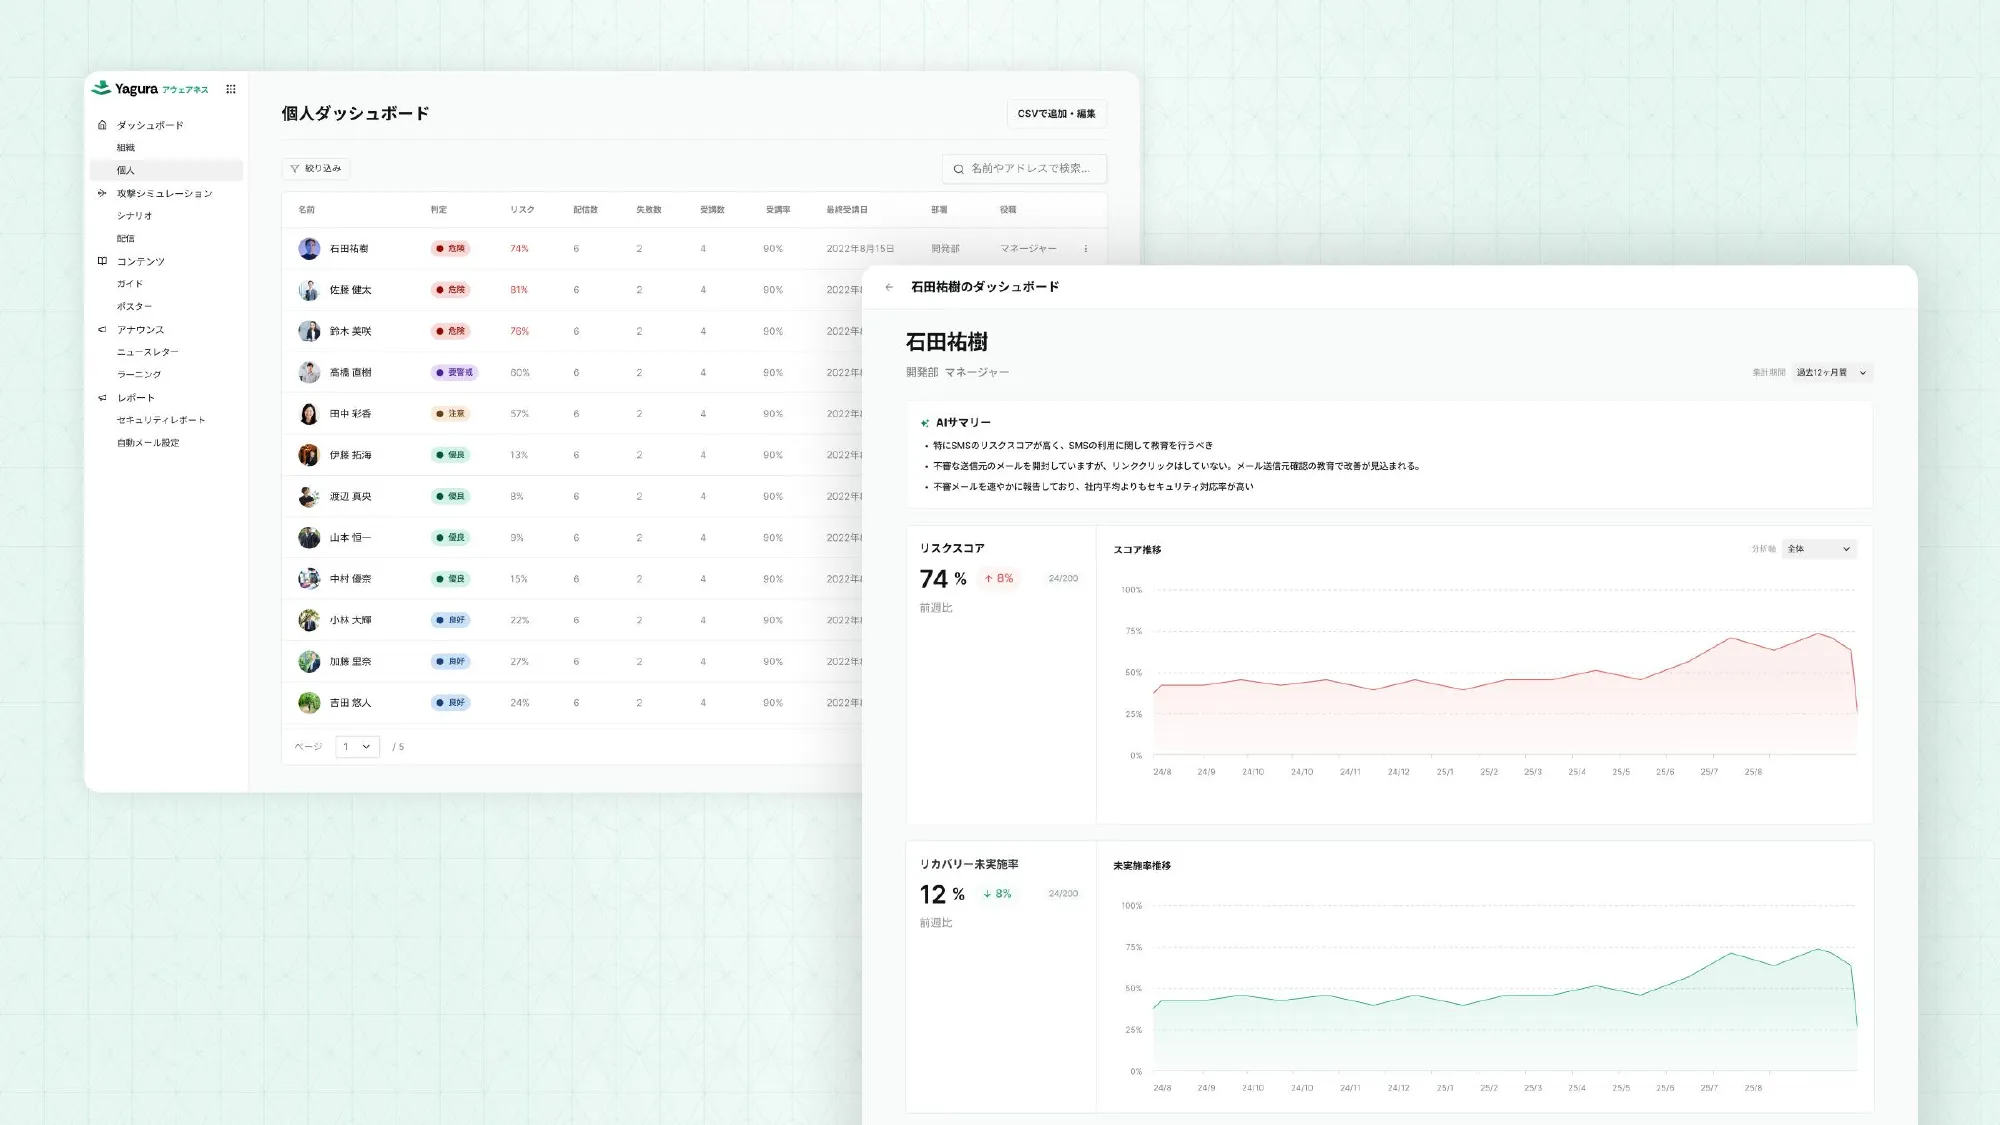Click the 攻撃シミュレーション sidebar icon
The width and height of the screenshot is (2000, 1125).
pos(102,193)
